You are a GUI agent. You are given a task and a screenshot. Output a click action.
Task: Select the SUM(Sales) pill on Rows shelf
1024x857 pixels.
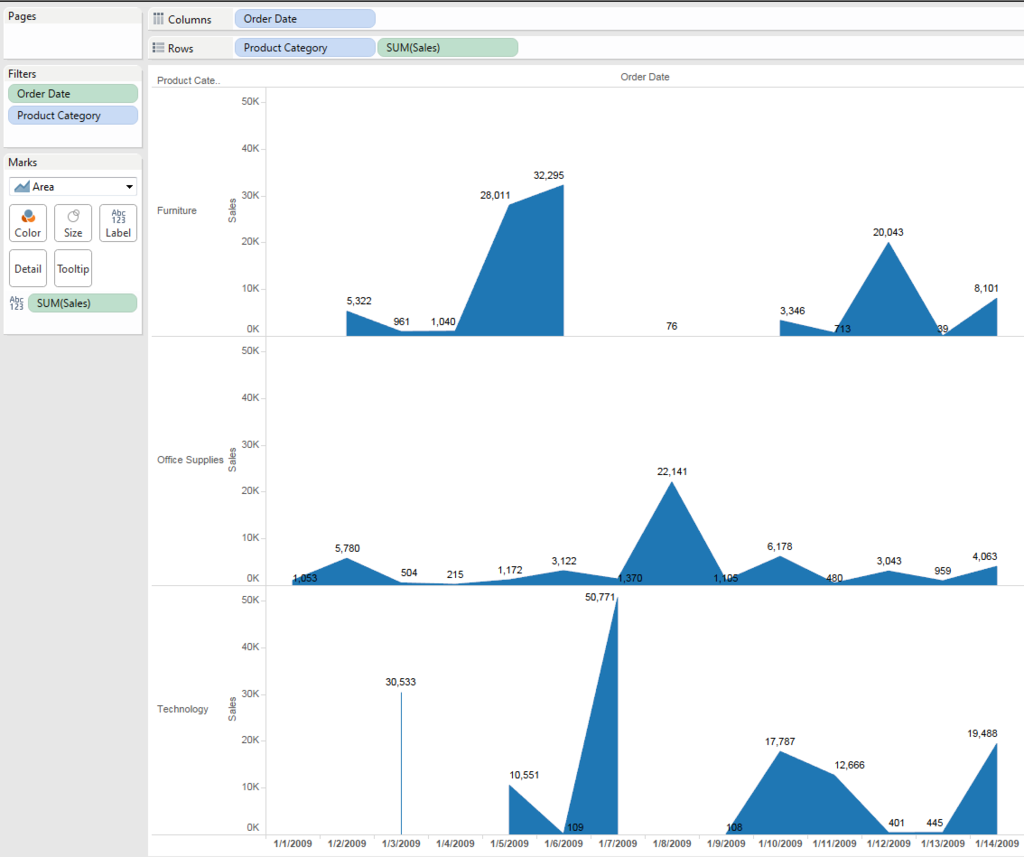448,48
